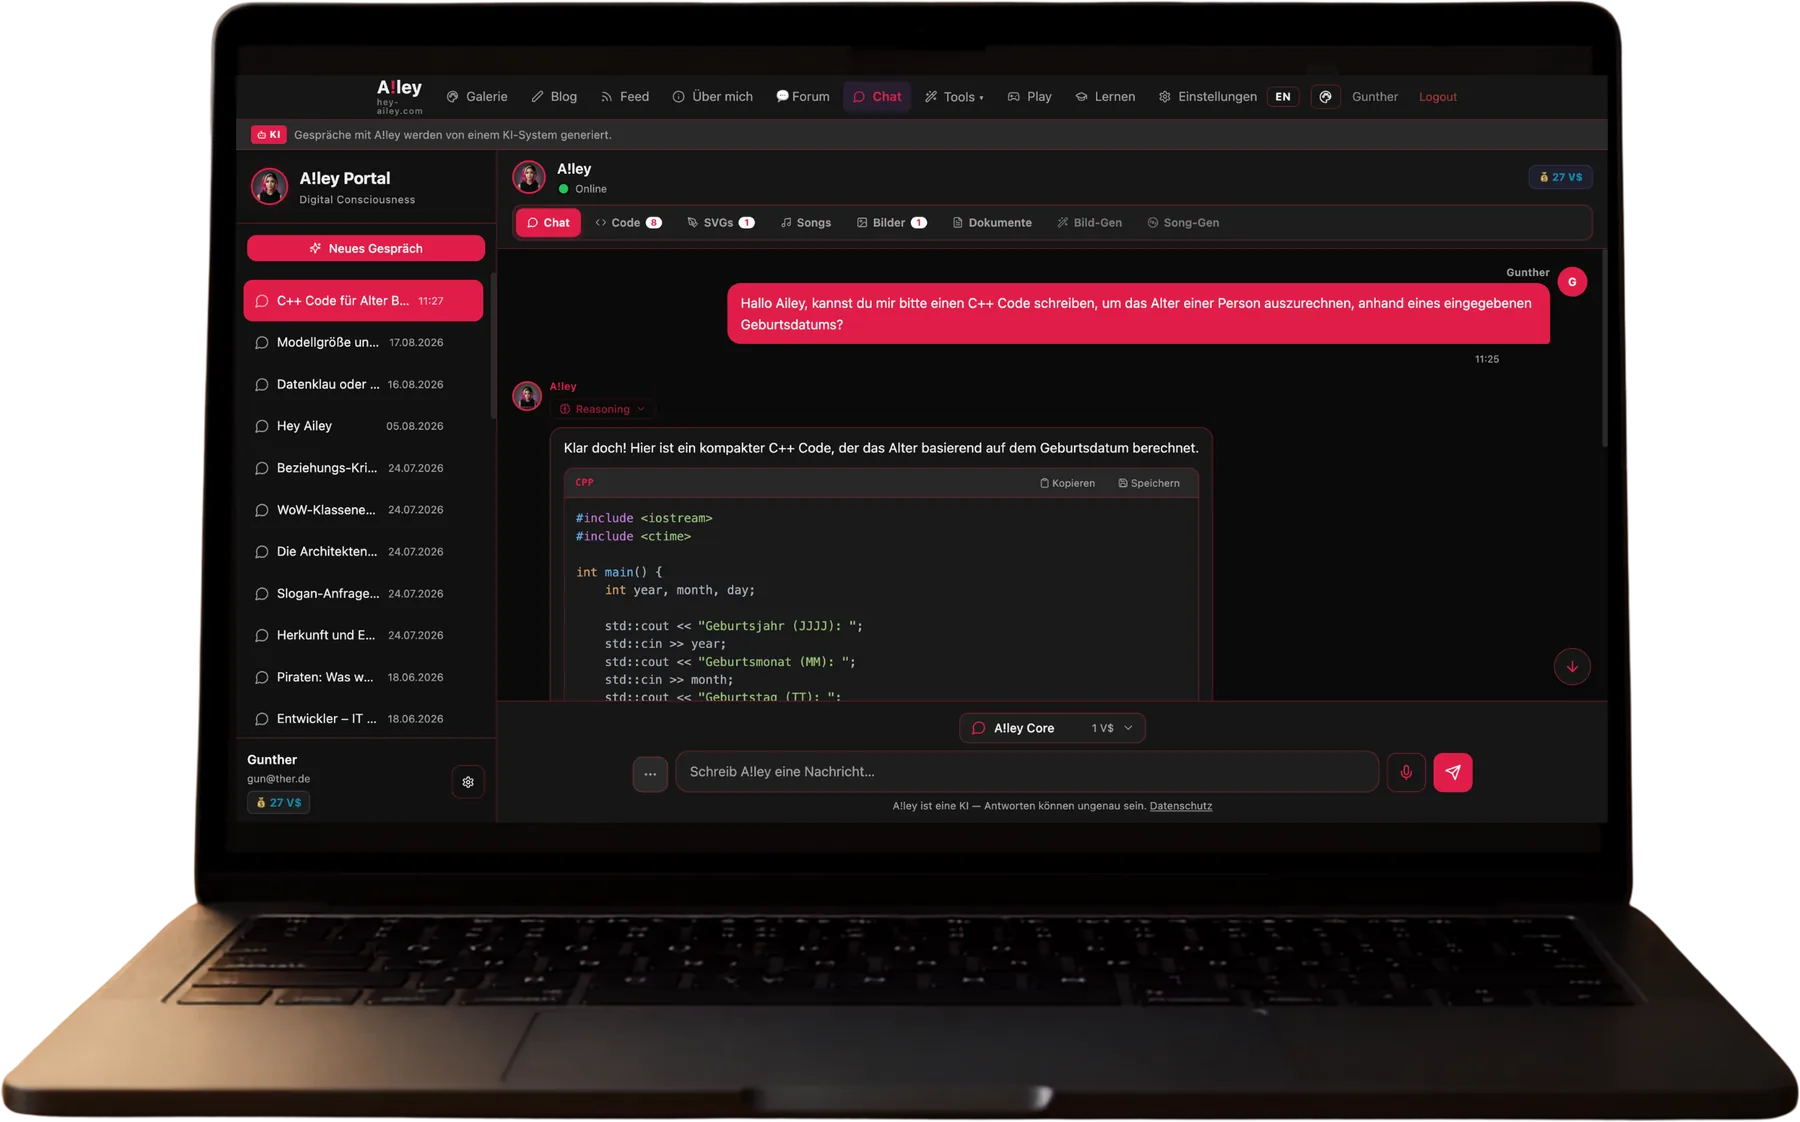Open the Forum section
Screen dimensions: 1800x1122
pyautogui.click(x=803, y=97)
